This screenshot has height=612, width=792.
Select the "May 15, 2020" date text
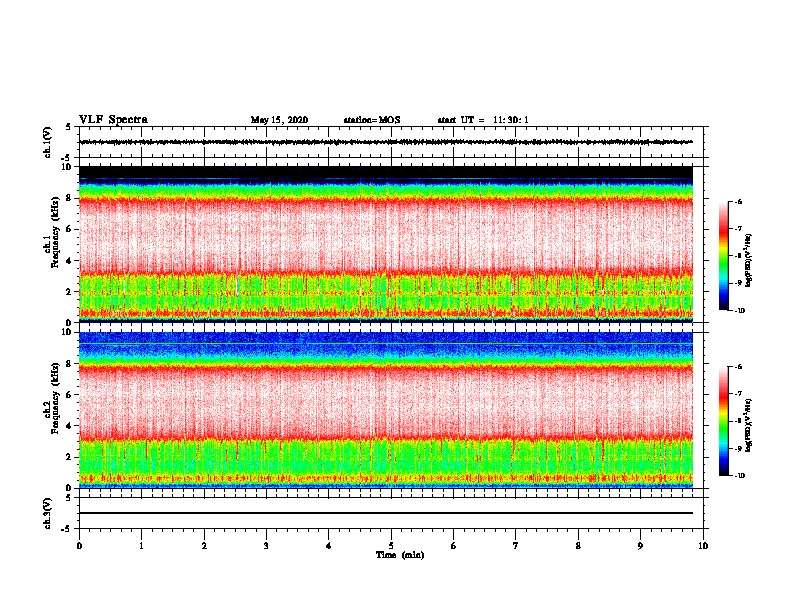tap(279, 120)
